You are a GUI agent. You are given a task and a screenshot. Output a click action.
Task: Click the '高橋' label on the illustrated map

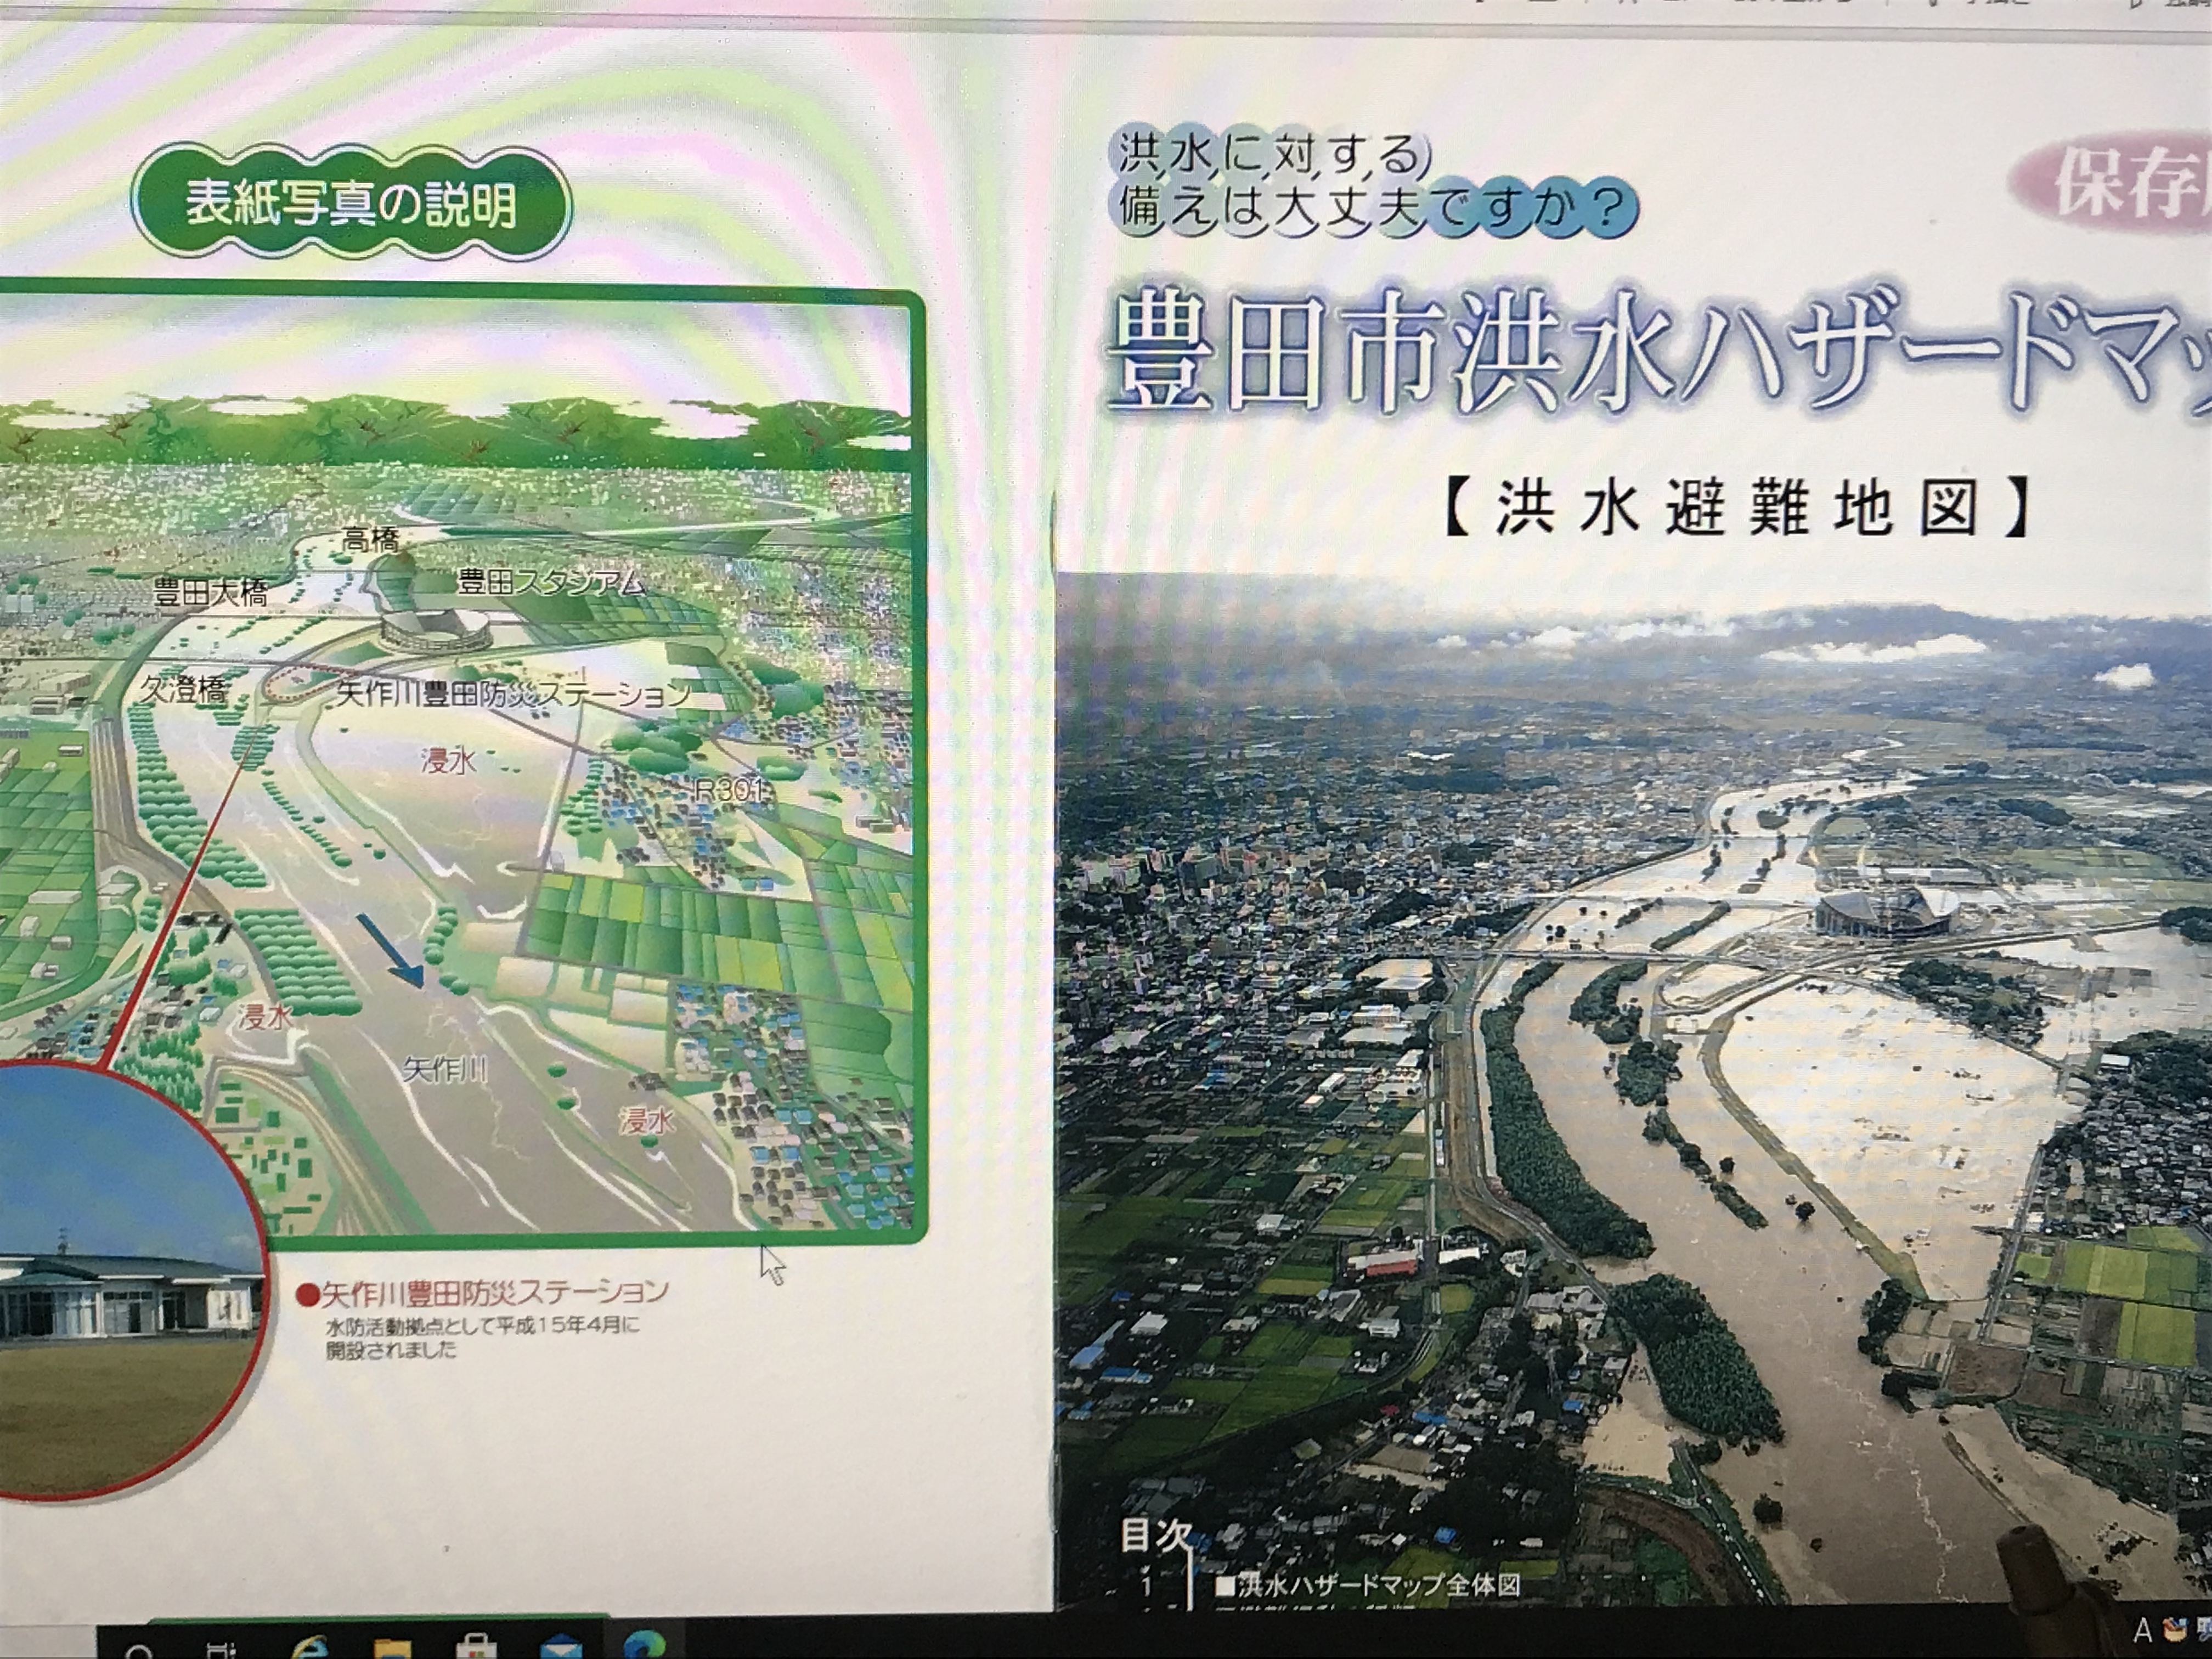point(371,540)
